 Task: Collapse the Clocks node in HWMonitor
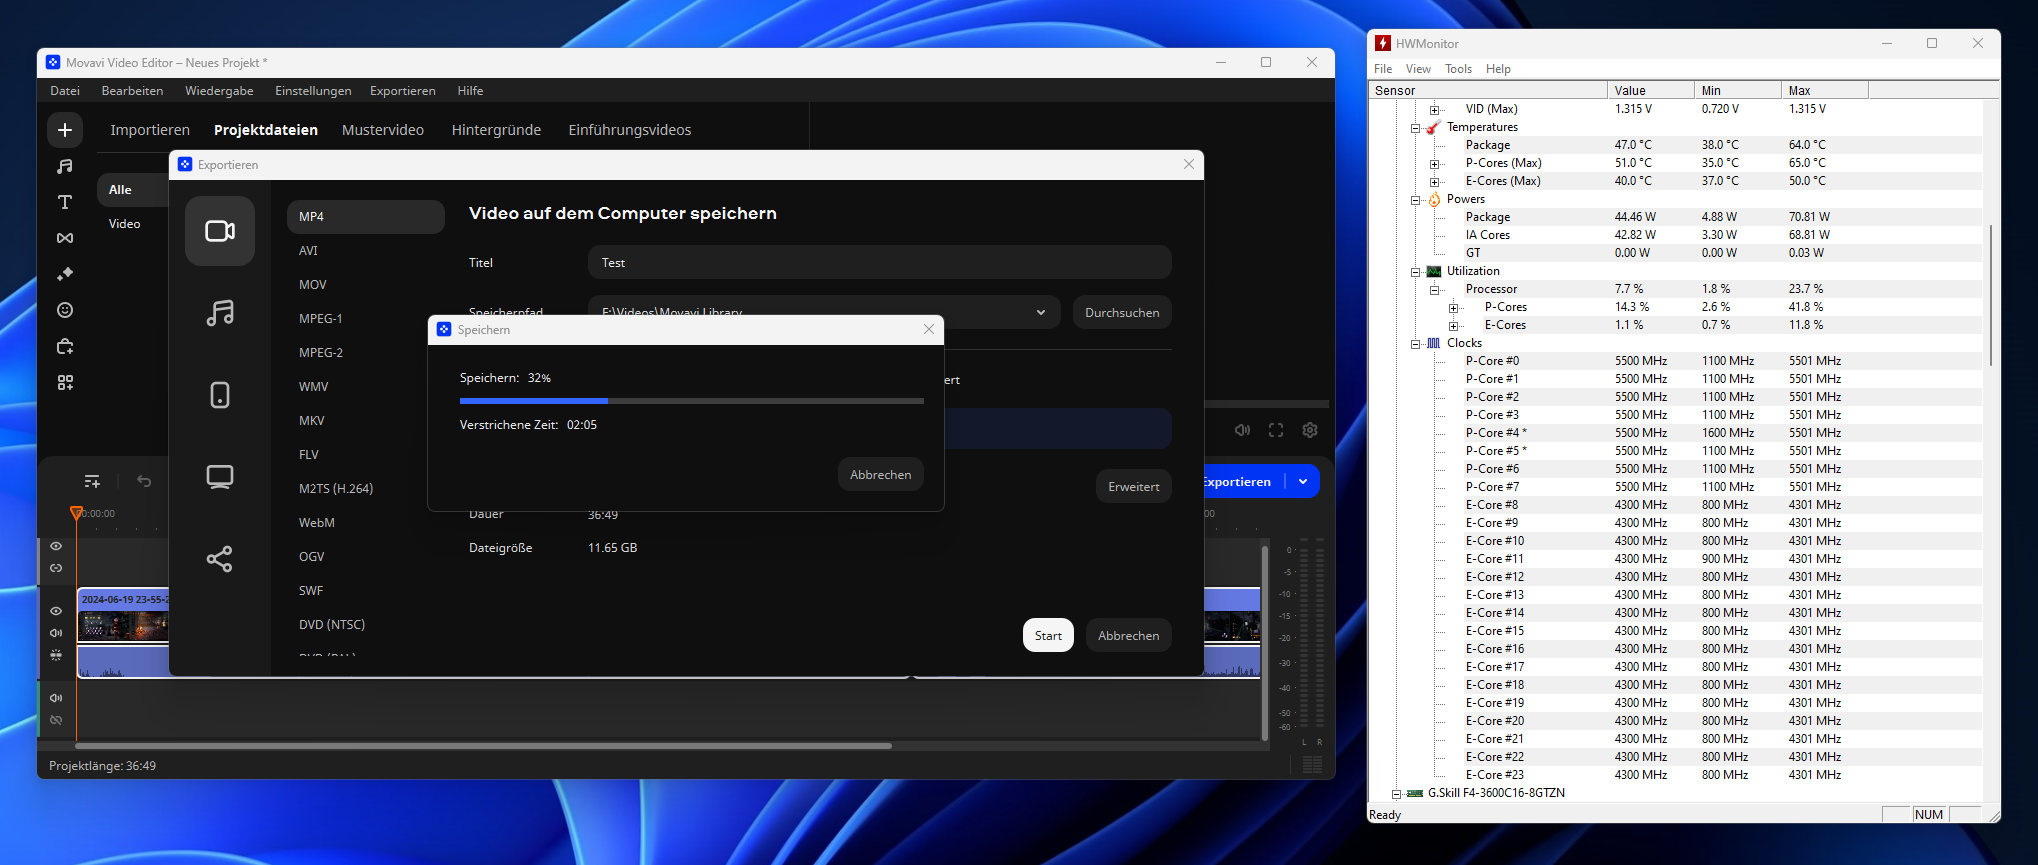1416,344
